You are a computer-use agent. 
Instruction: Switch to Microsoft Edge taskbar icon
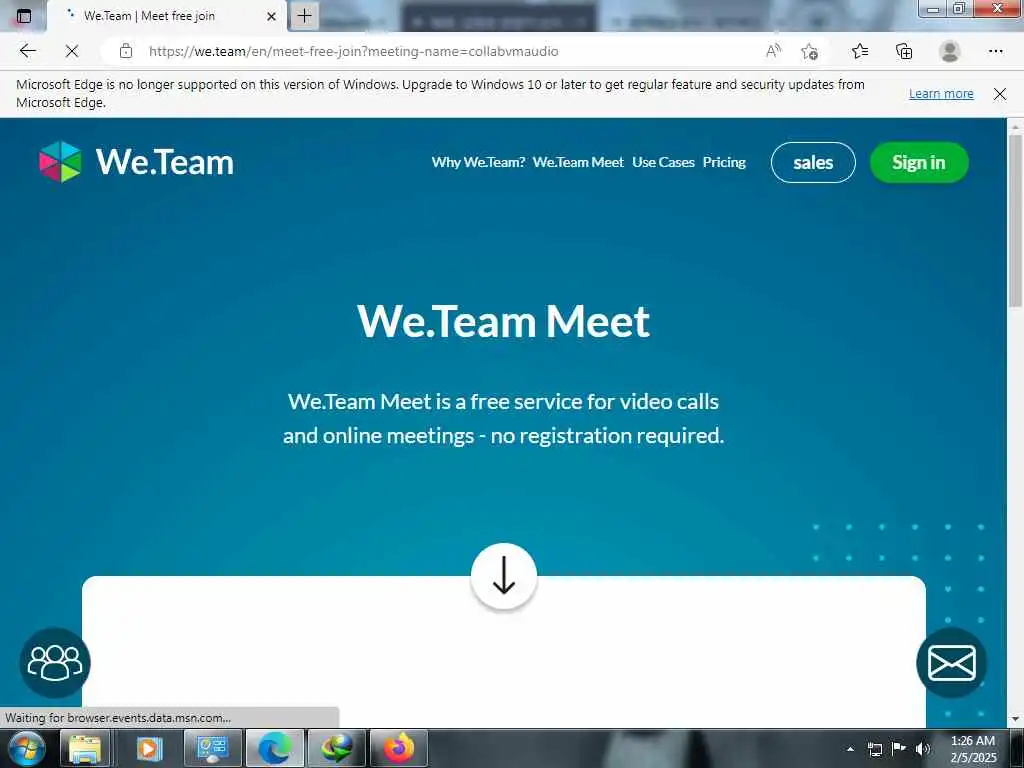[x=275, y=748]
